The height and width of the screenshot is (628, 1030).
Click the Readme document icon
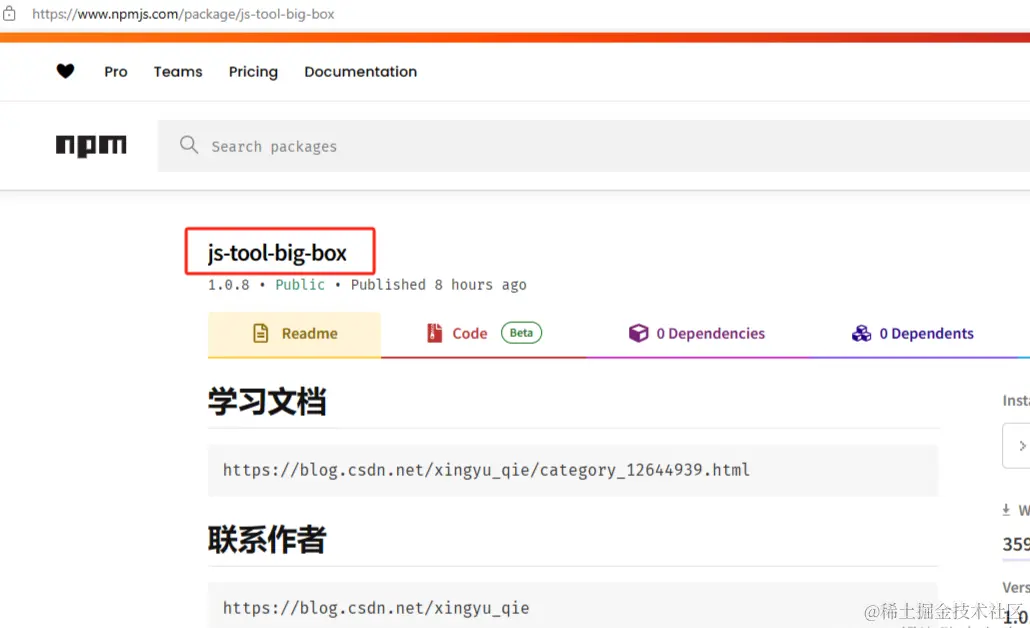261,333
